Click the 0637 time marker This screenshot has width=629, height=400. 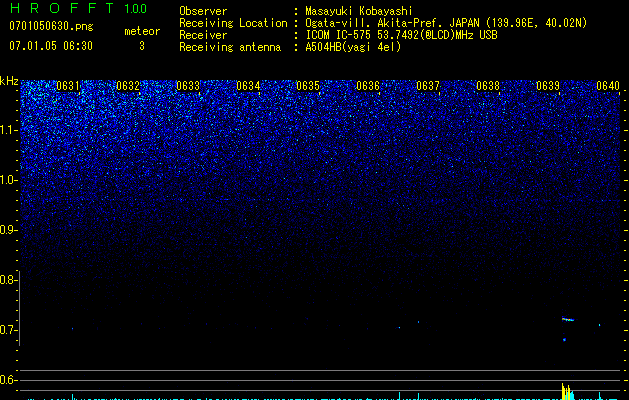428,86
